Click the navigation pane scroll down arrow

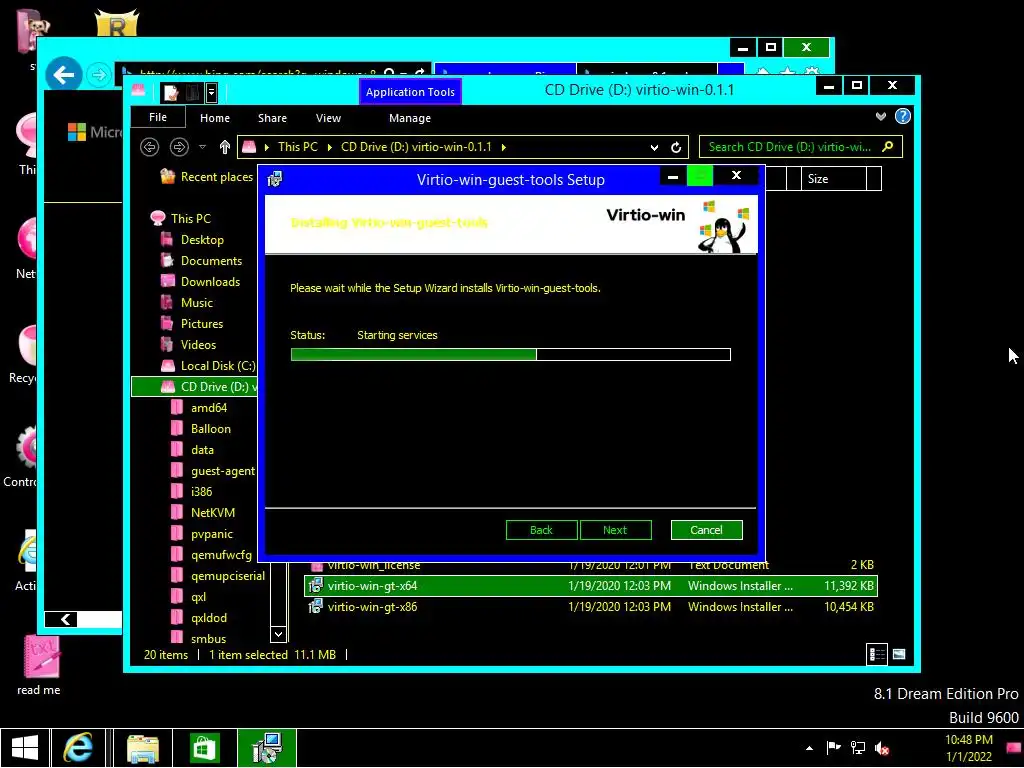tap(278, 633)
